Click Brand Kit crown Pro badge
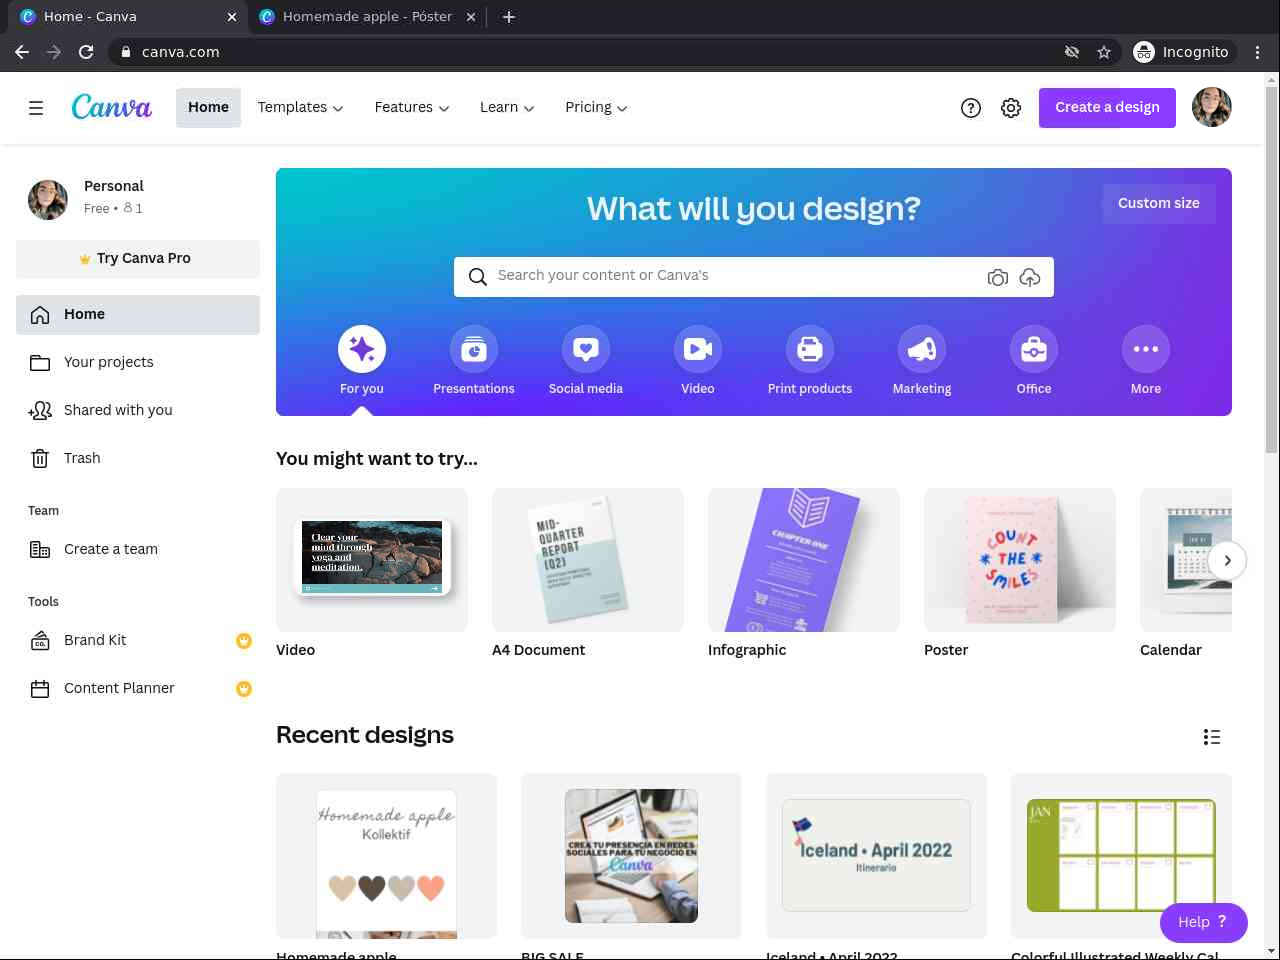The height and width of the screenshot is (960, 1280). [243, 641]
